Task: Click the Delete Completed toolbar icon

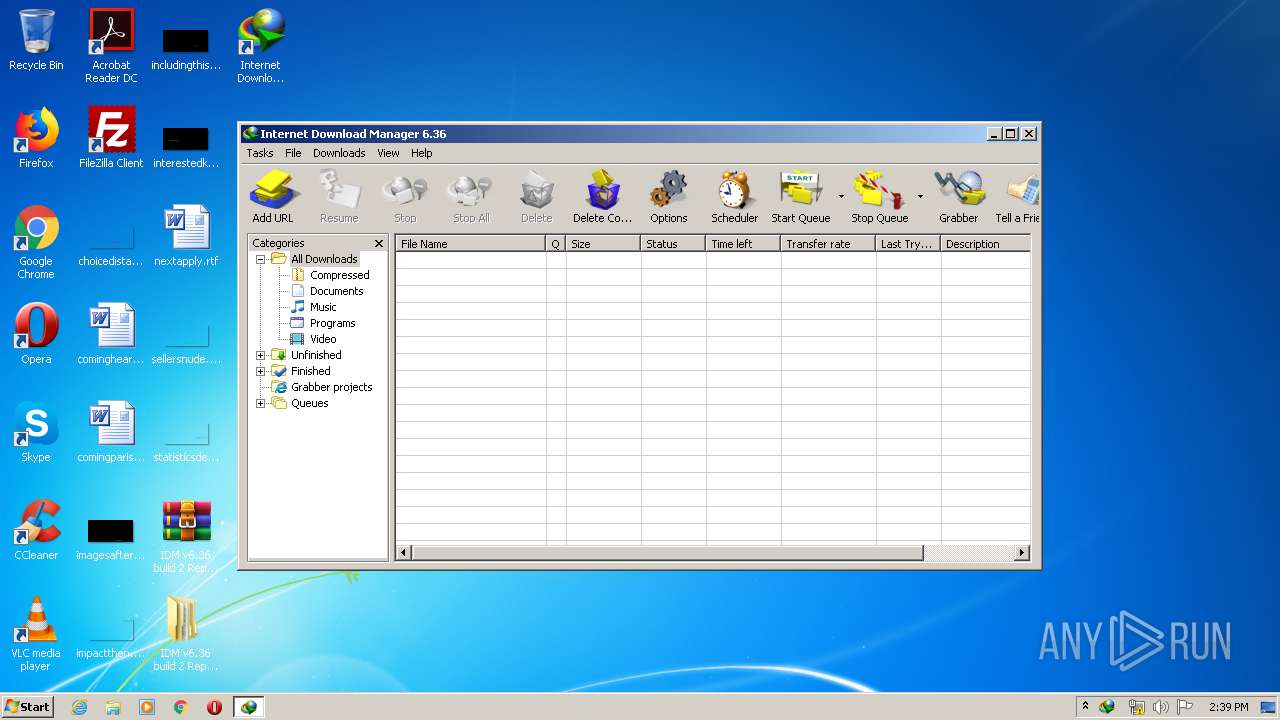Action: (602, 197)
